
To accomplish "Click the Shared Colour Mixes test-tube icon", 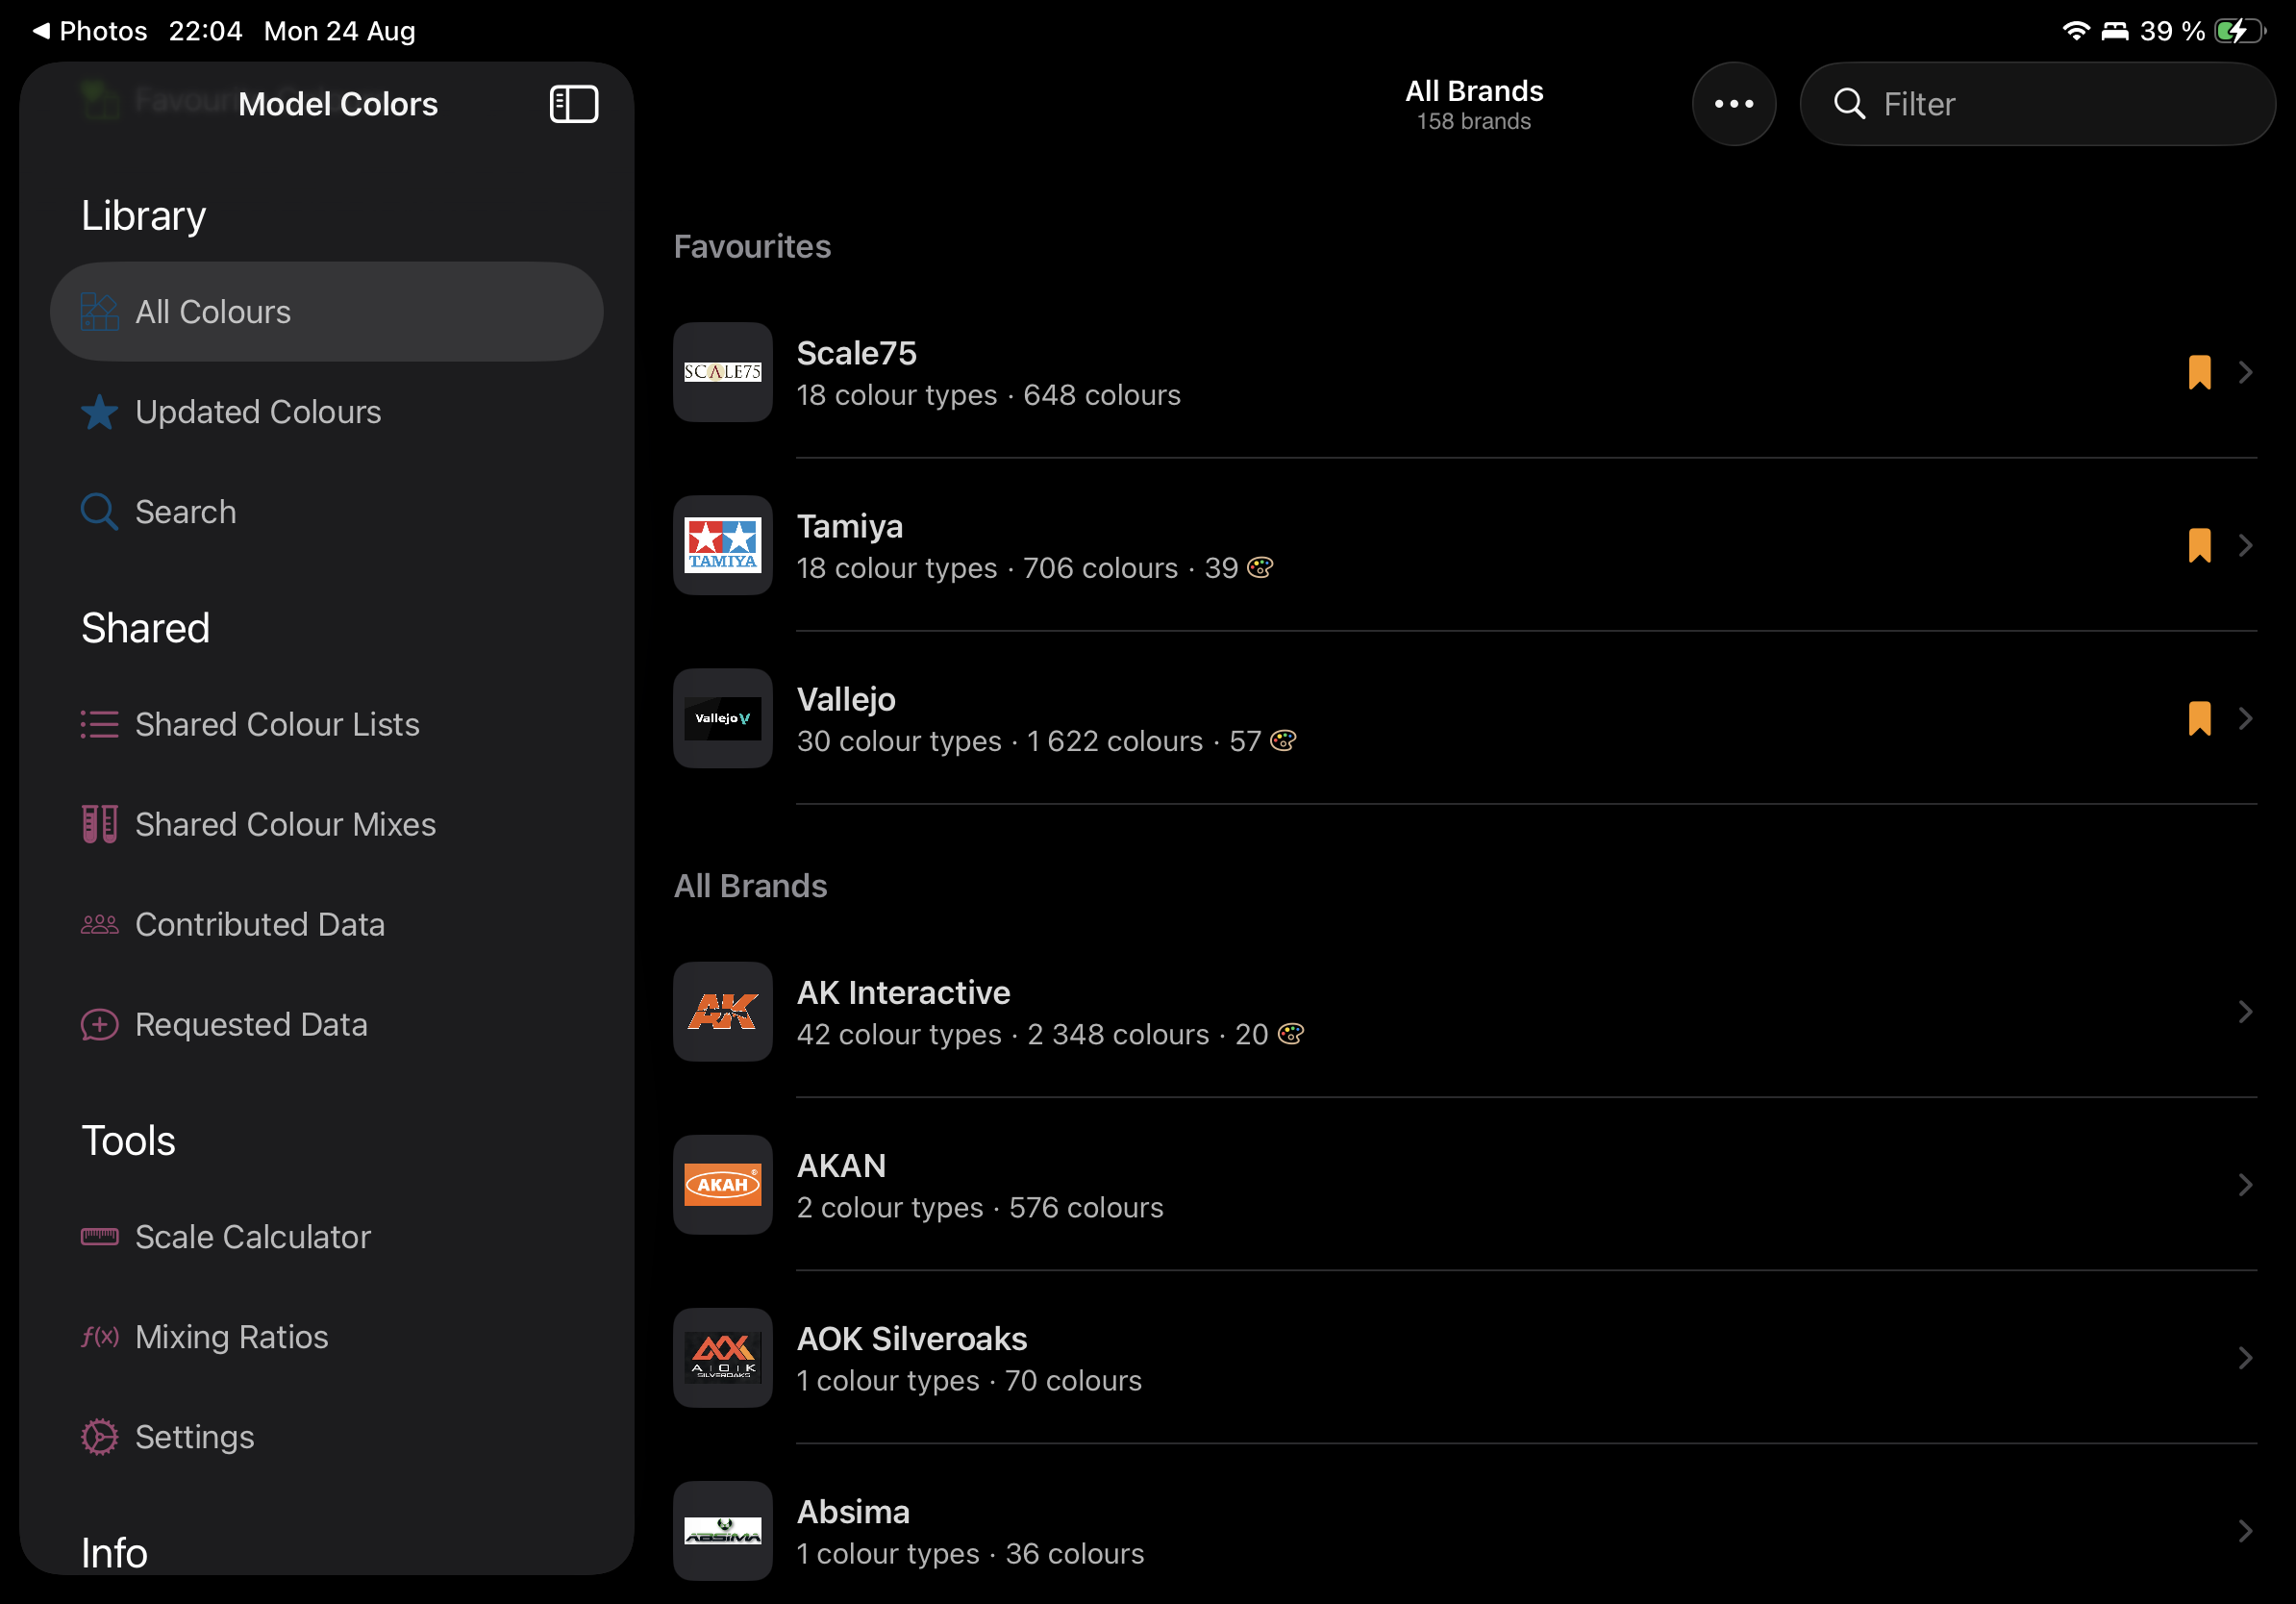I will pos(100,824).
